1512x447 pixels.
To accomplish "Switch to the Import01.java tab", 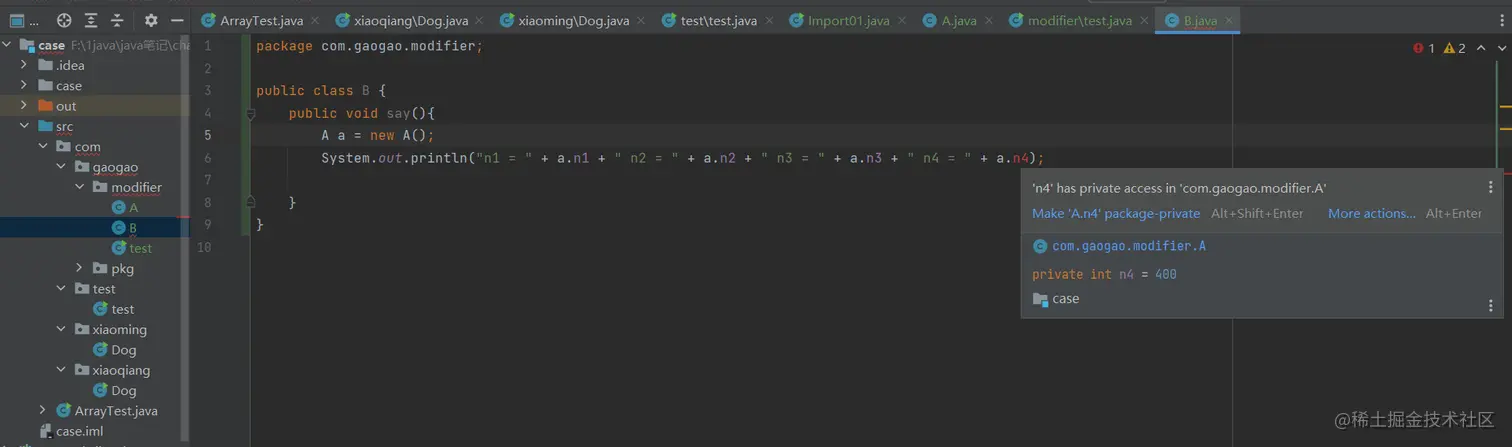I will click(x=849, y=20).
